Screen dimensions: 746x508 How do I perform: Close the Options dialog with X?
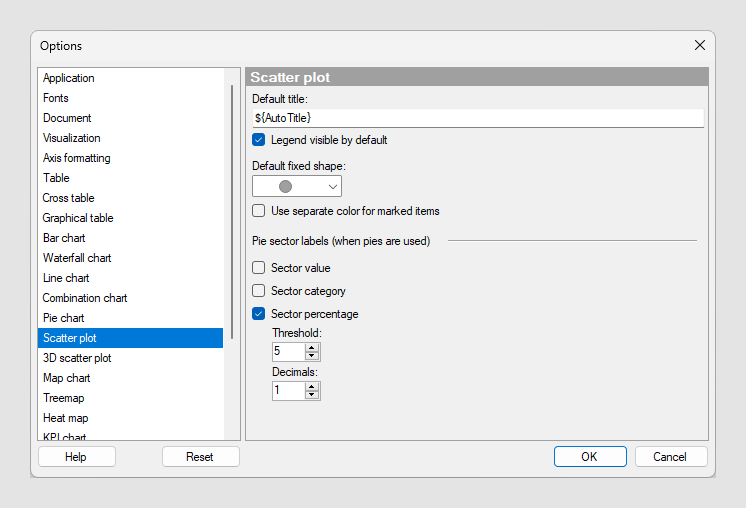click(x=699, y=45)
